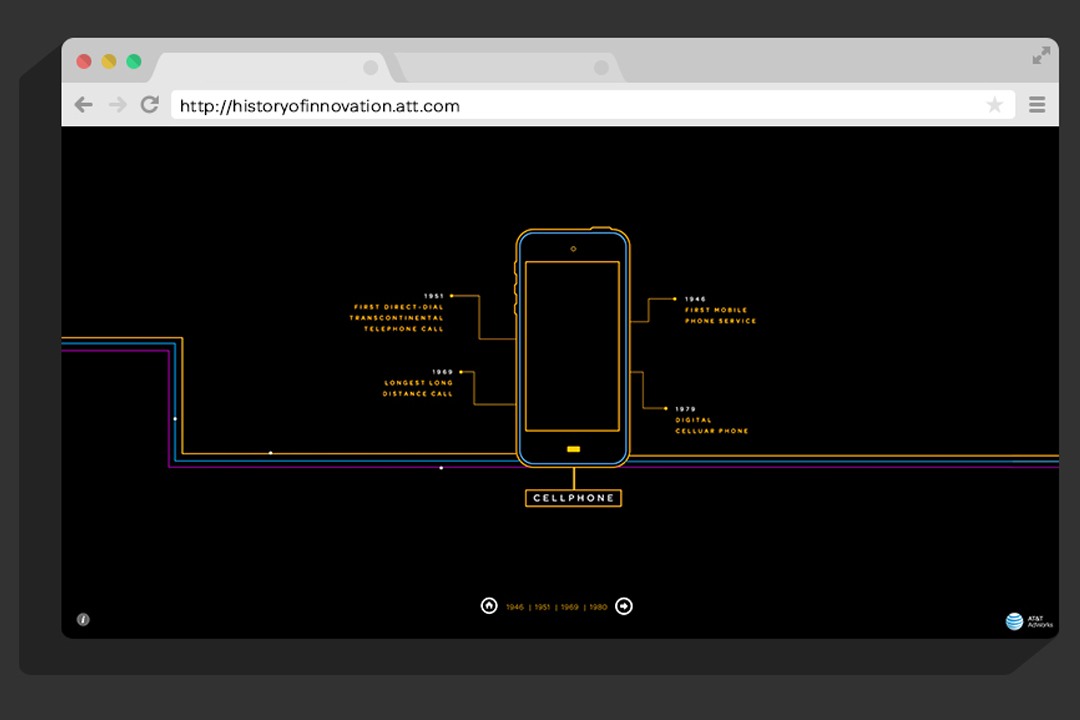Click the browser back arrow

(83, 105)
